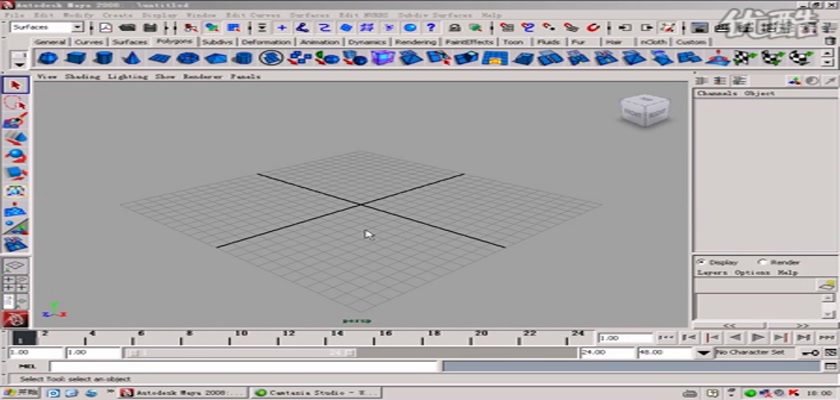Screen dimensions: 840x400
Task: Click the save scene floppy icon
Action: pyautogui.click(x=151, y=27)
